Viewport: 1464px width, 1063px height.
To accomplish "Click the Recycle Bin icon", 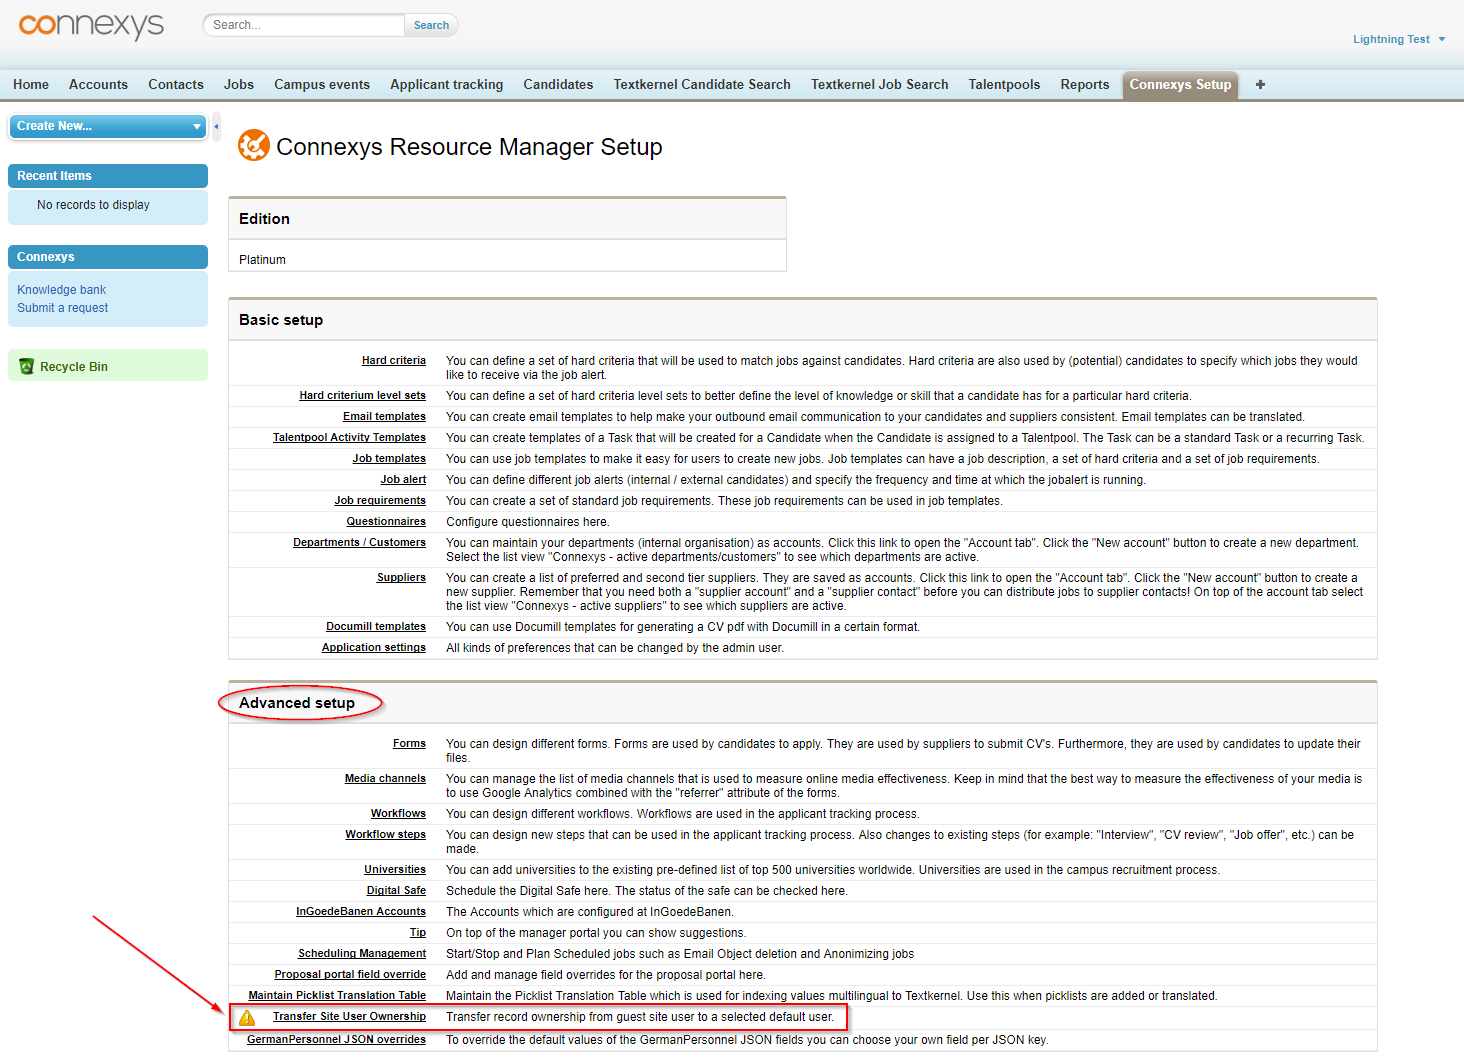I will coord(27,367).
